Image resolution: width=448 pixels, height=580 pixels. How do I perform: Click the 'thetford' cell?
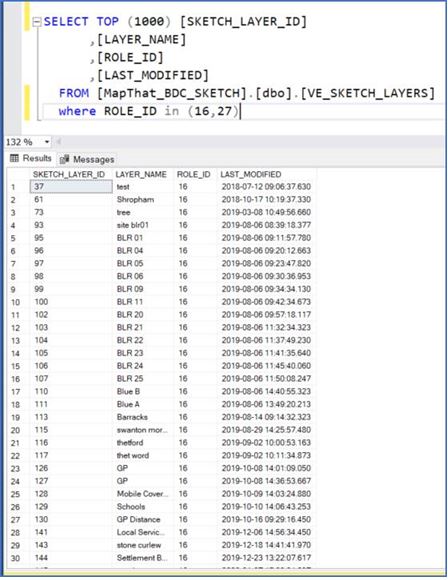point(143,443)
